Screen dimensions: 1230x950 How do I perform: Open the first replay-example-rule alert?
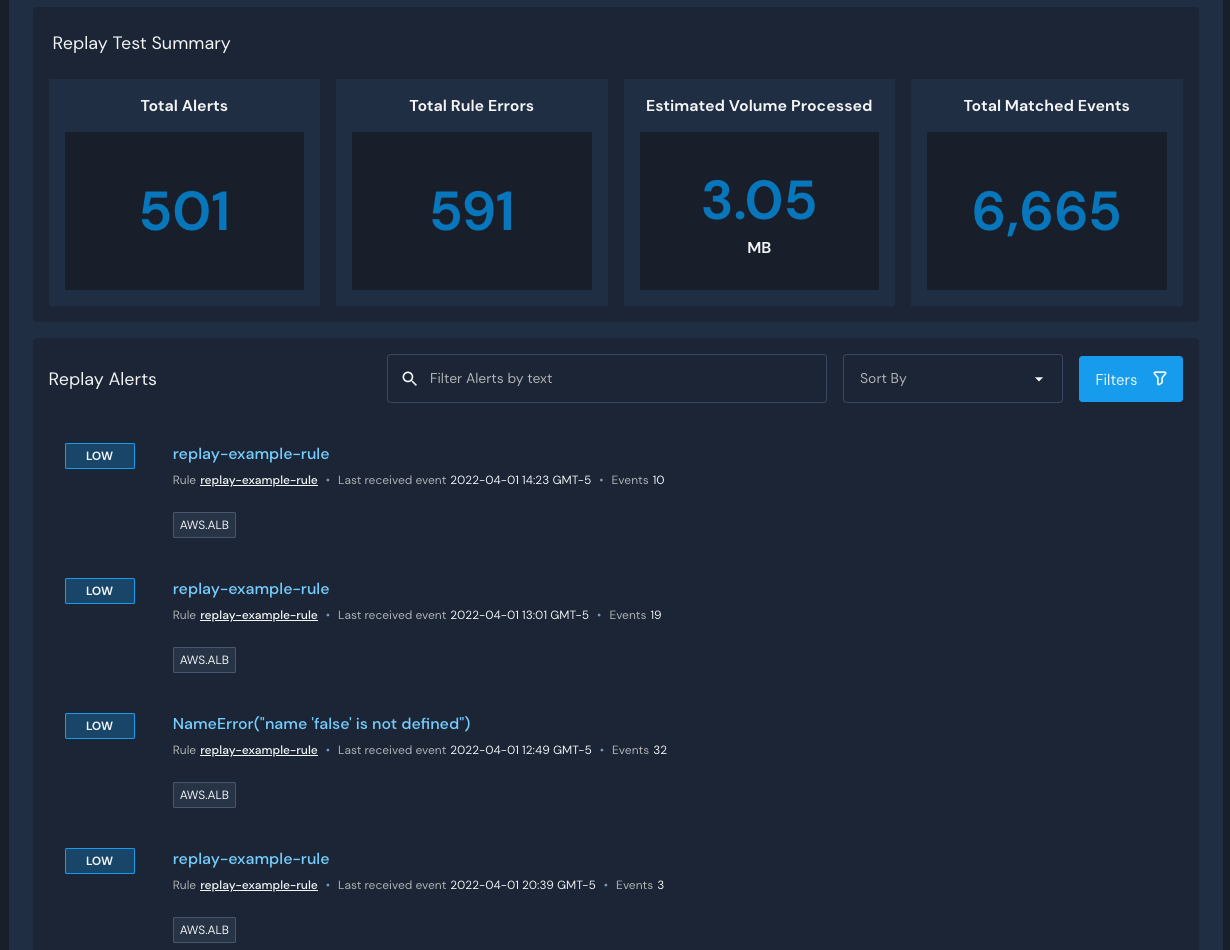251,453
